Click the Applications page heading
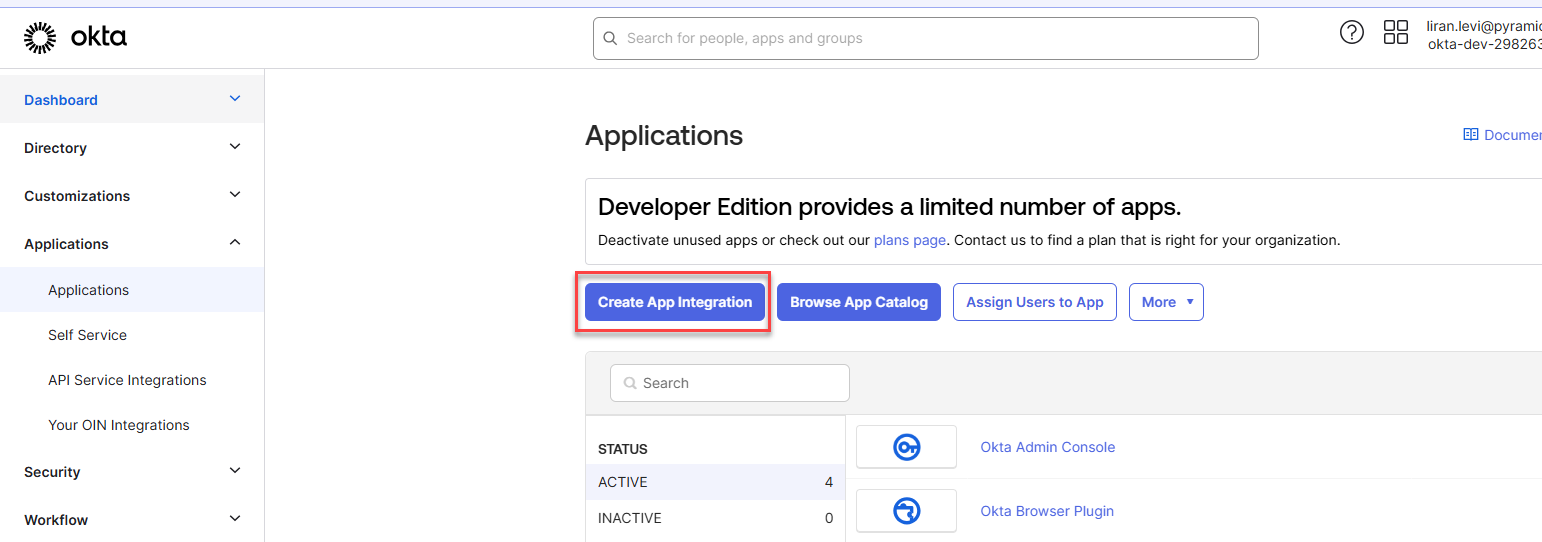The height and width of the screenshot is (542, 1542). (664, 135)
